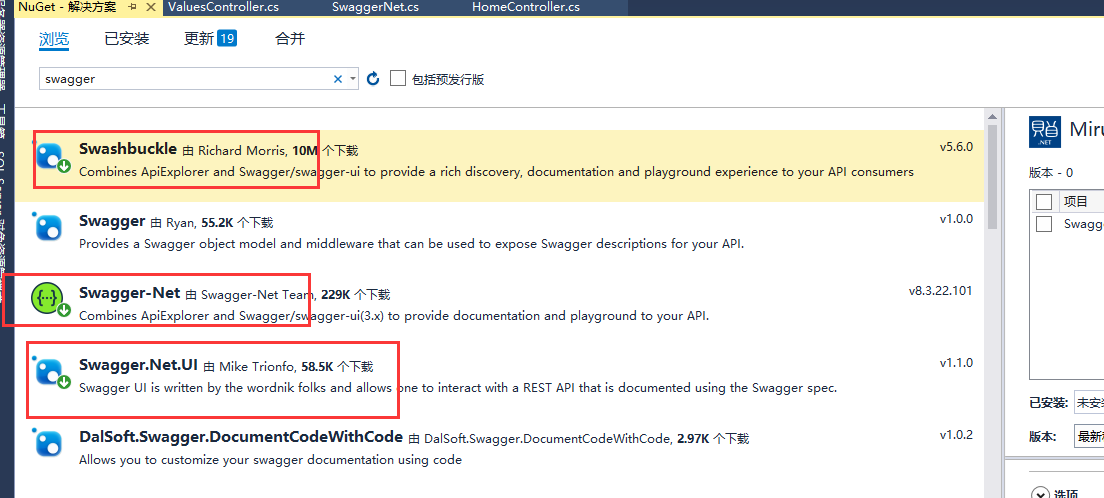
Task: Select the Swagger-Net package title
Action: coord(130,292)
